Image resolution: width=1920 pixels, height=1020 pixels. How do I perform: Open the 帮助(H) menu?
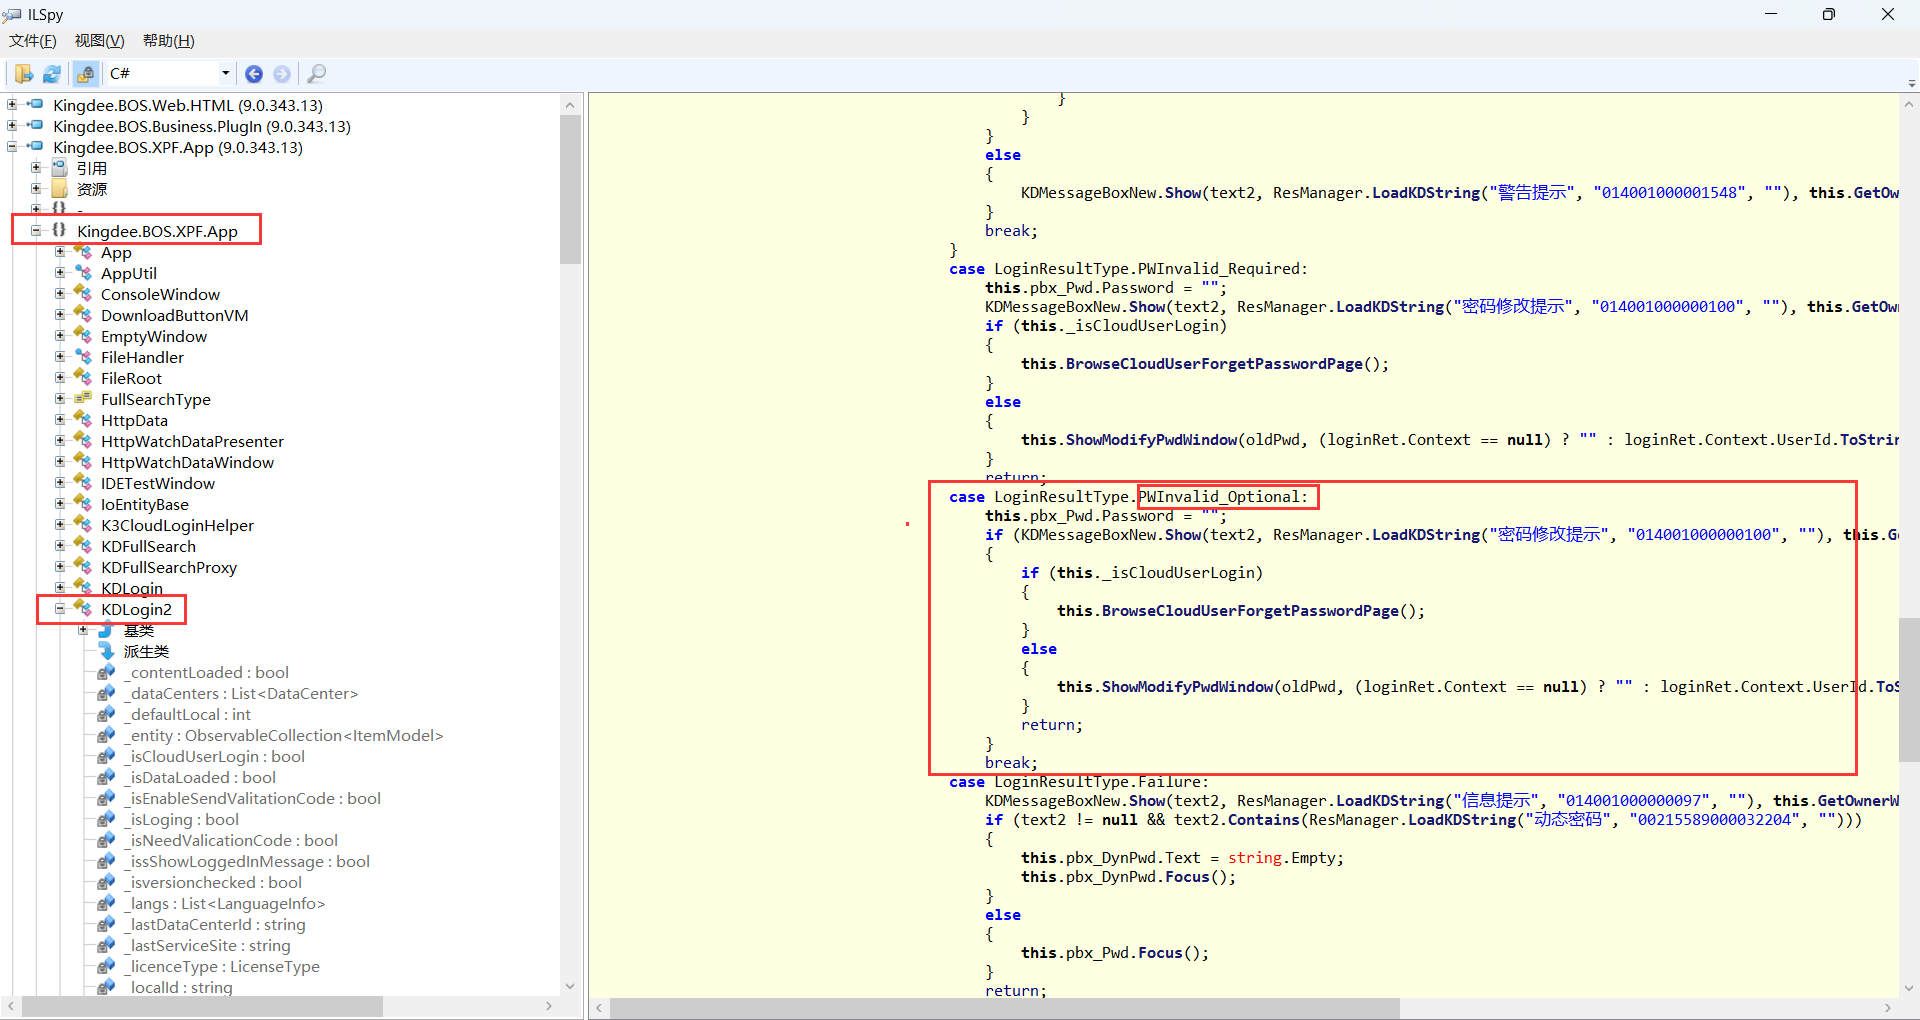(169, 41)
